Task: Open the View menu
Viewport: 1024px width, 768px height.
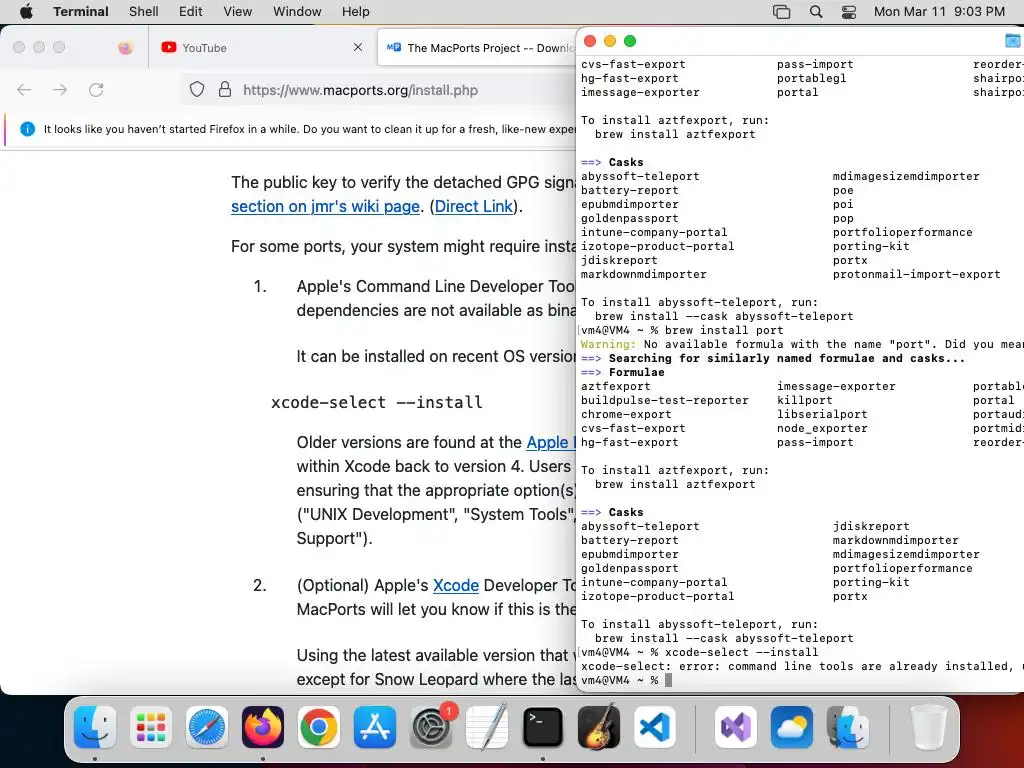Action: [238, 11]
